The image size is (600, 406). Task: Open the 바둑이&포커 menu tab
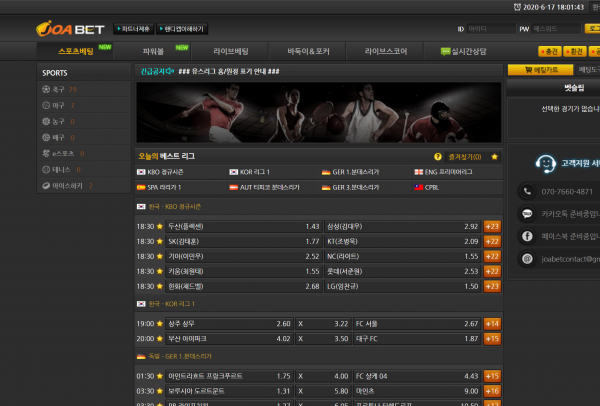(308, 51)
